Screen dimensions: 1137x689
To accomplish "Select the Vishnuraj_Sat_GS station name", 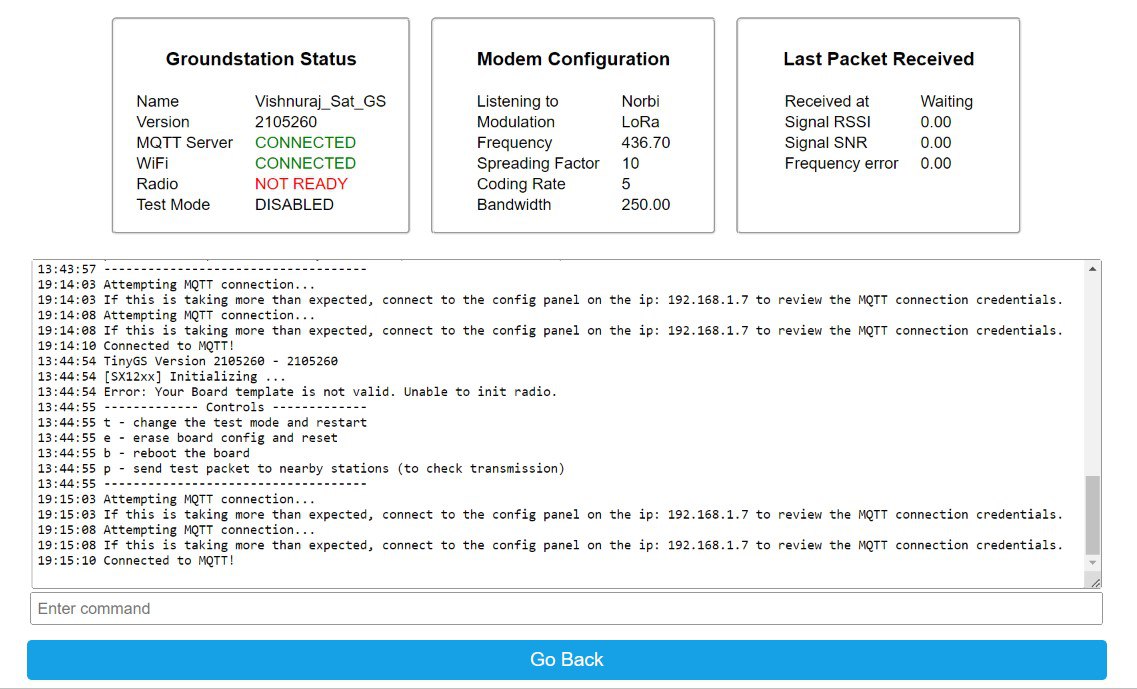I will click(x=320, y=101).
